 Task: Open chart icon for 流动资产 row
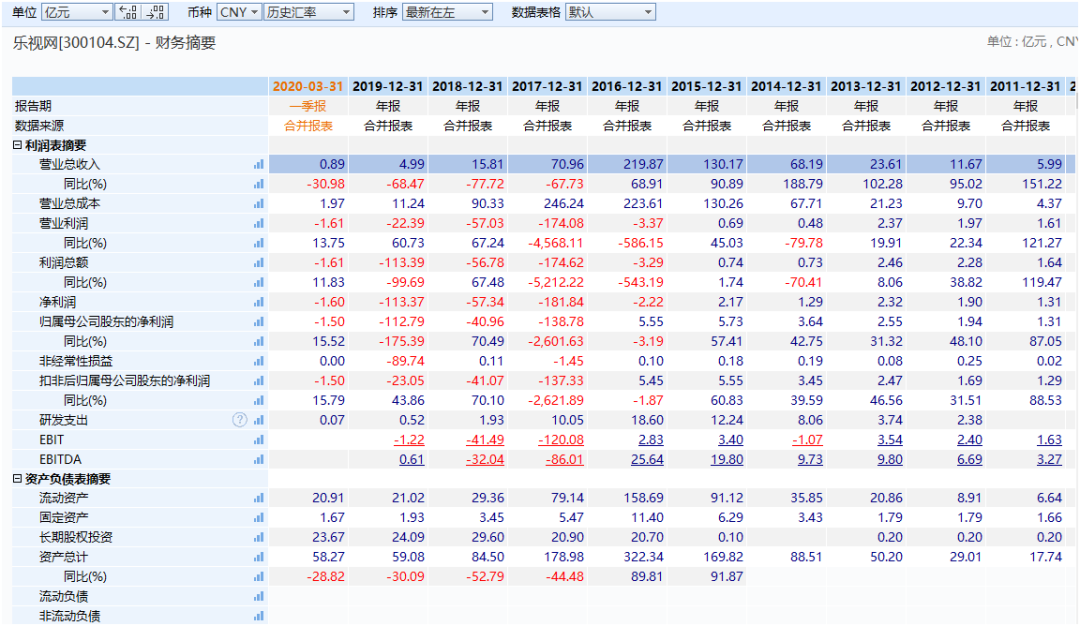coord(258,499)
